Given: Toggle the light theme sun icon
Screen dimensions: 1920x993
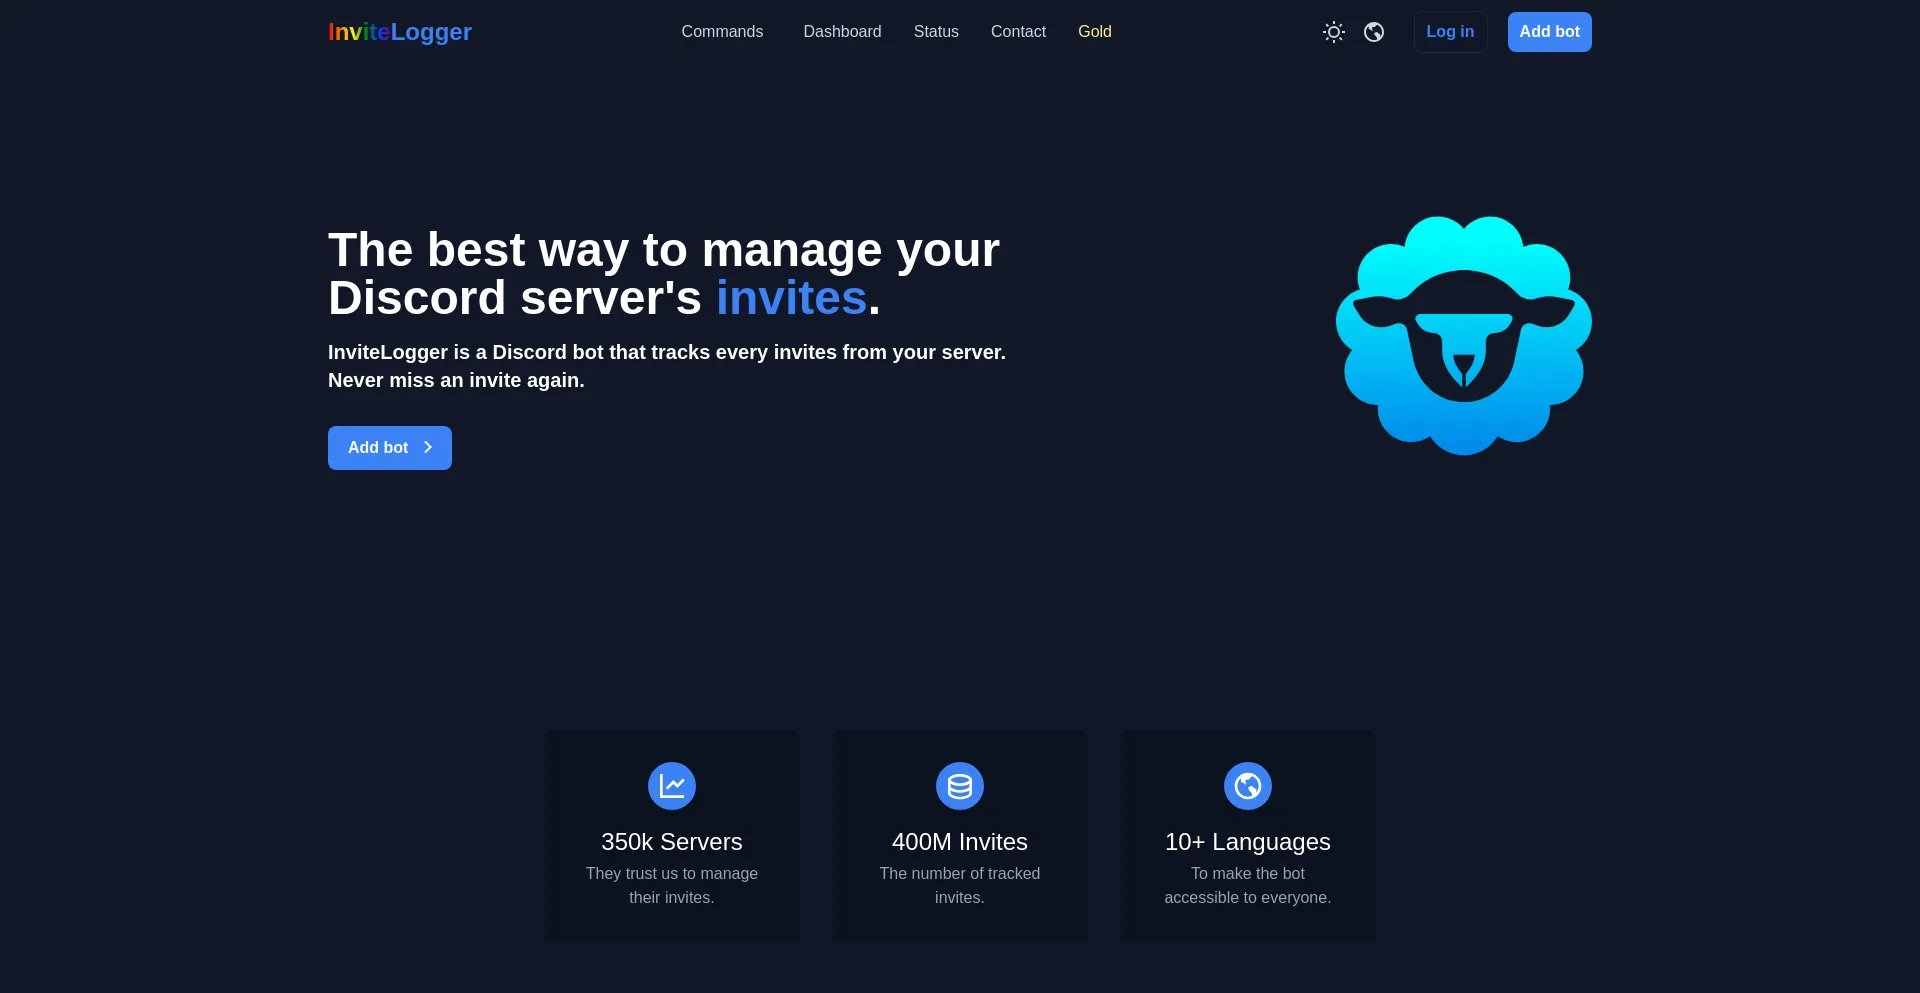Looking at the screenshot, I should coord(1333,32).
